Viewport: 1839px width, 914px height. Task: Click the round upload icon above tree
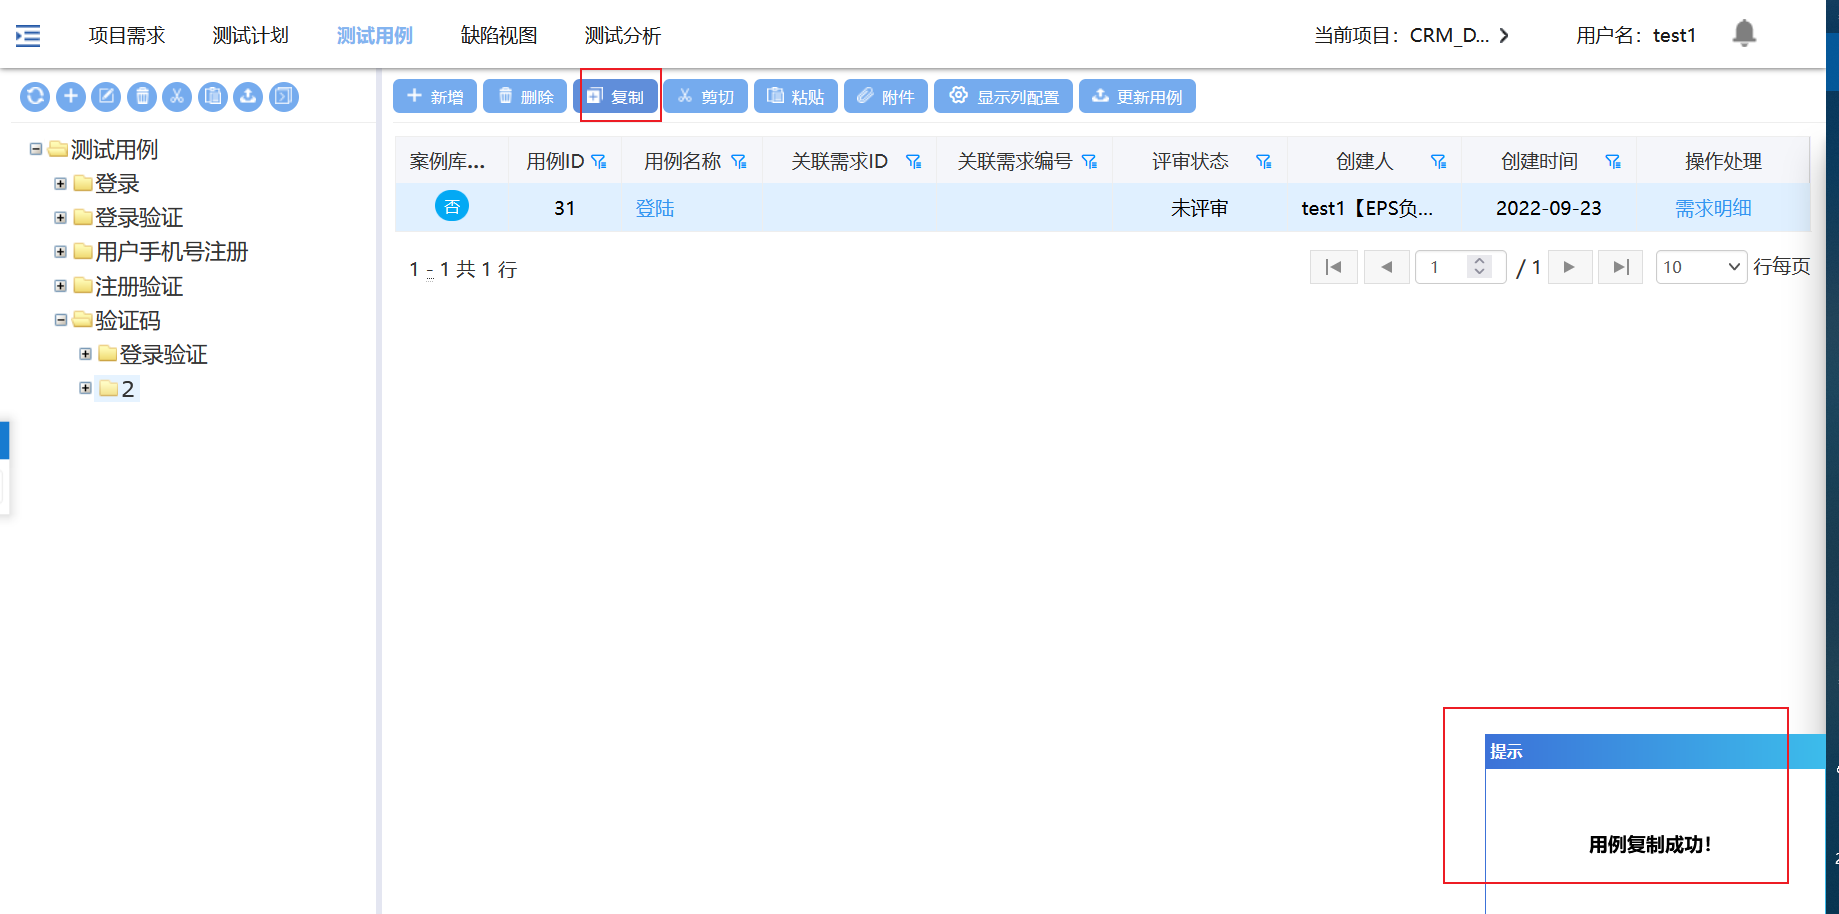pos(248,97)
